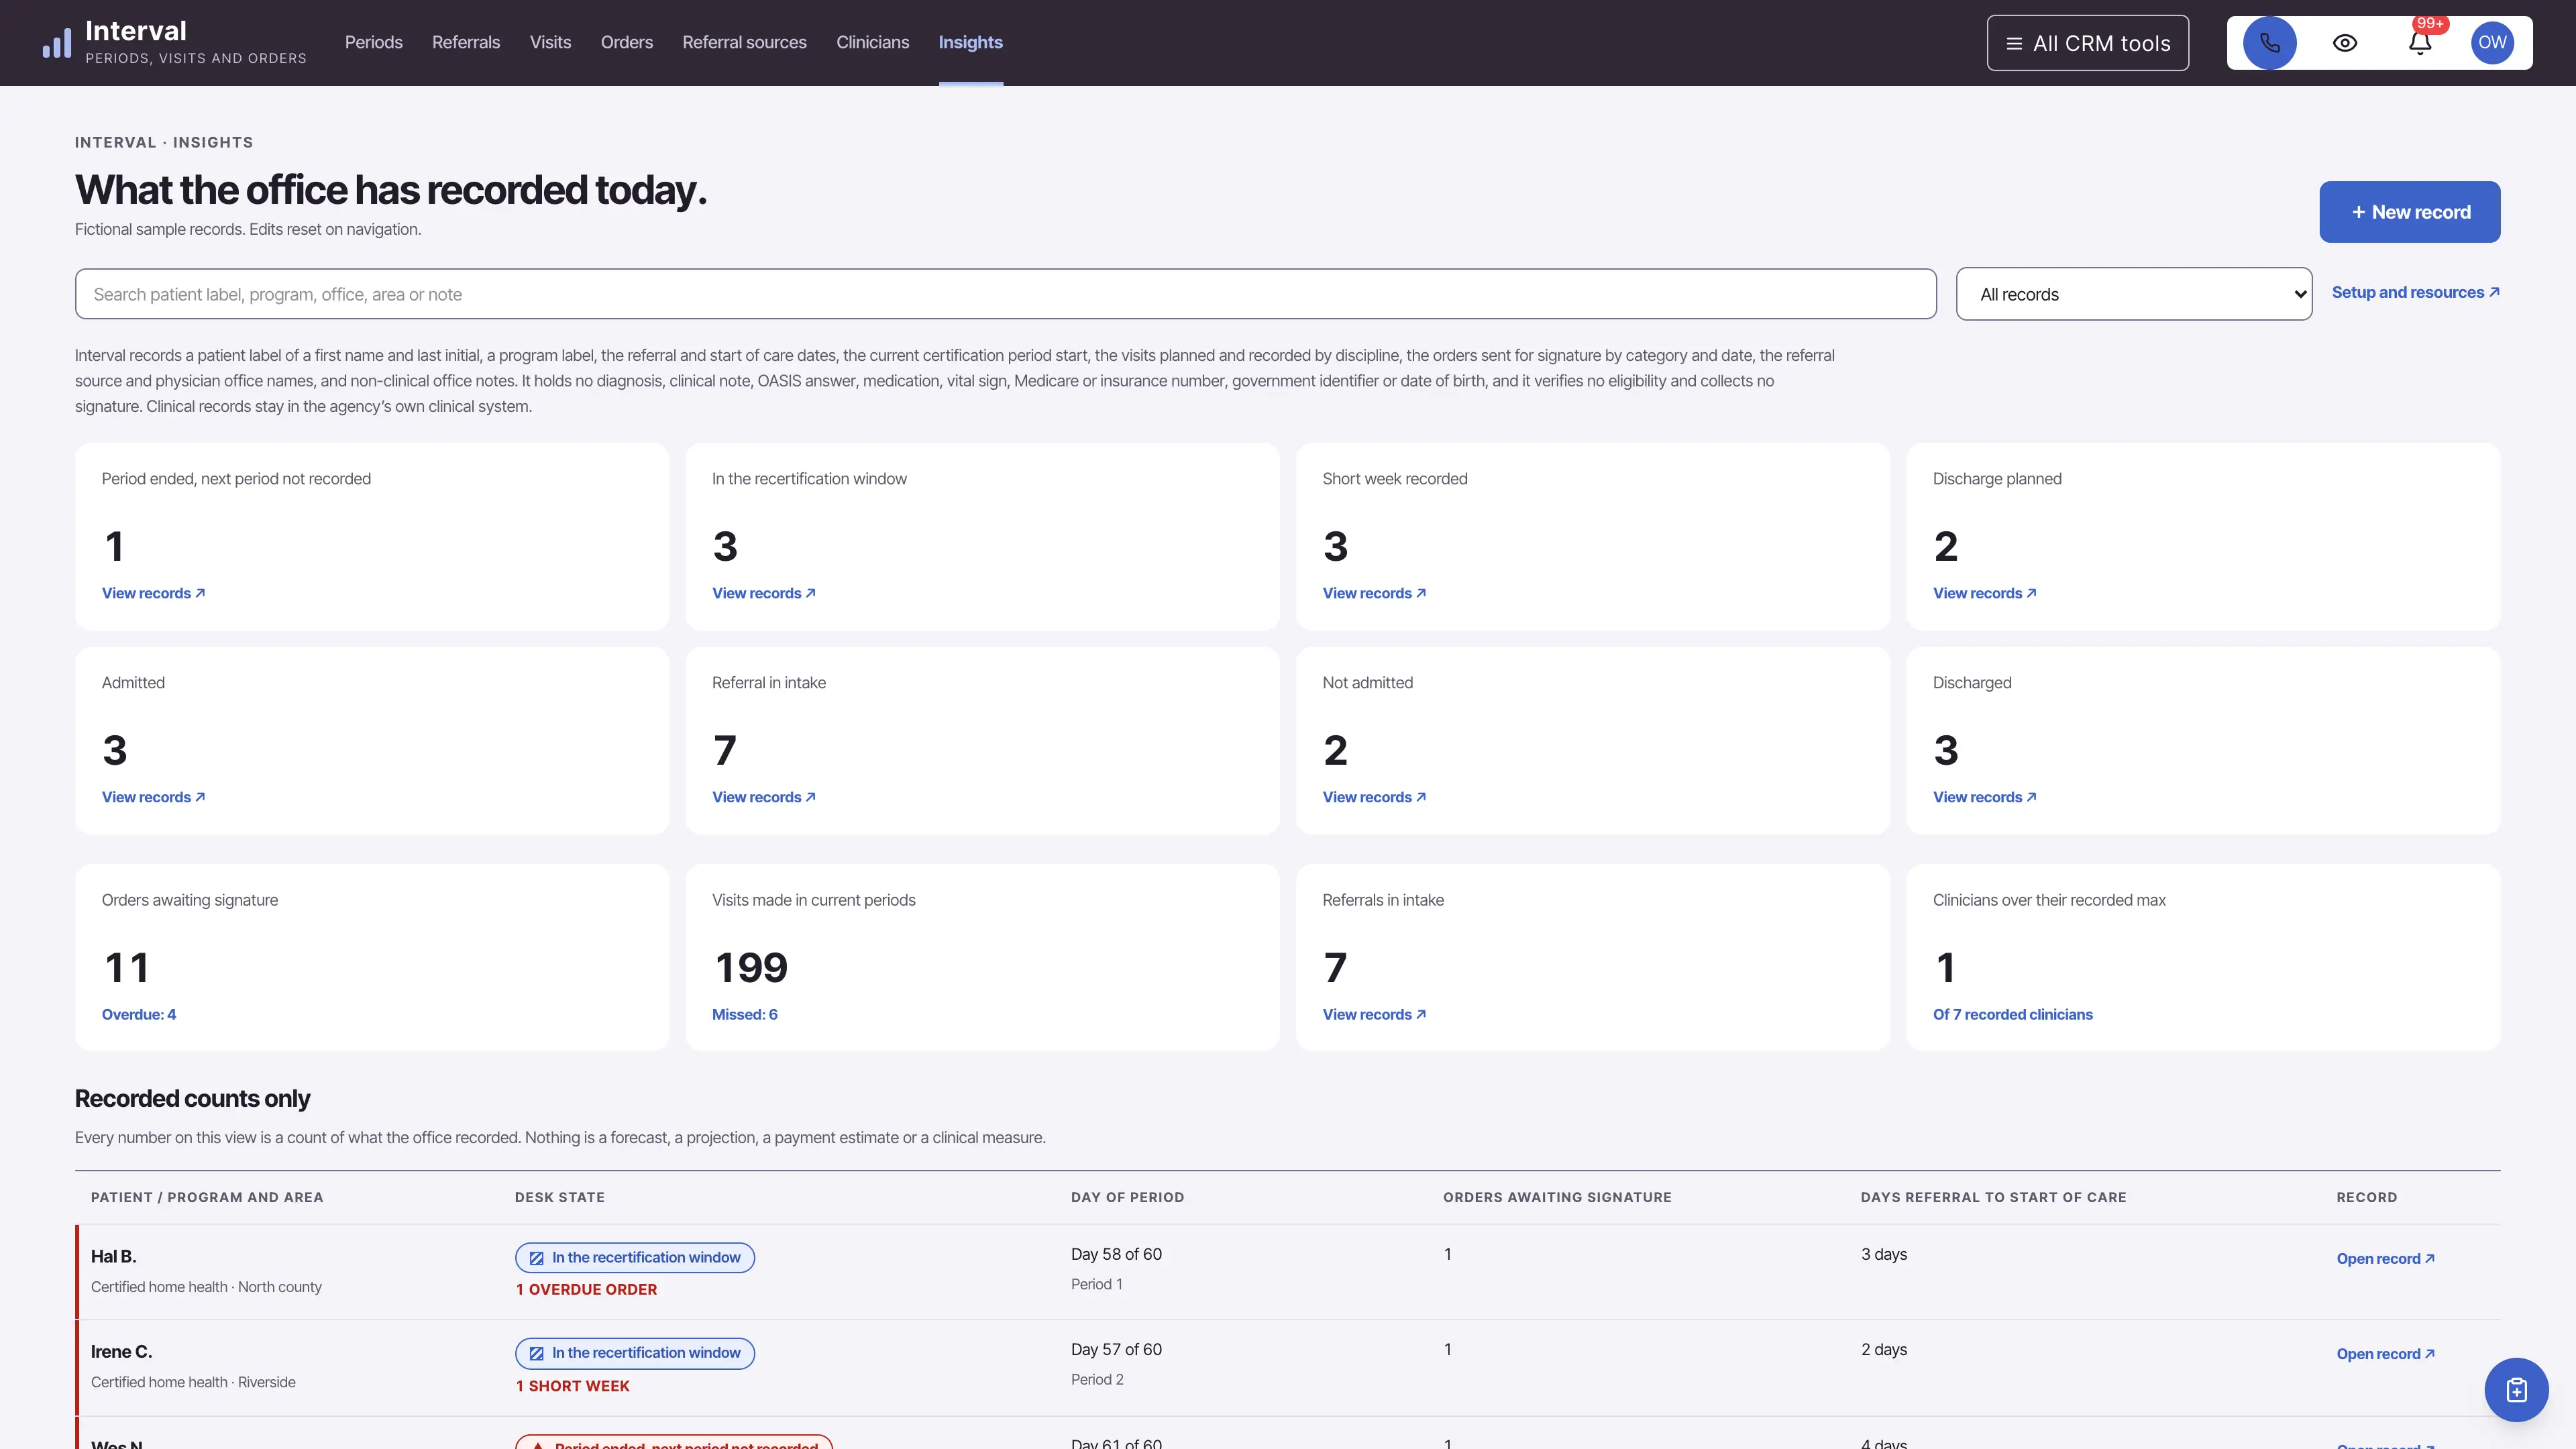Image resolution: width=2576 pixels, height=1449 pixels.
Task: View records for Discharge planned
Action: [x=1984, y=593]
